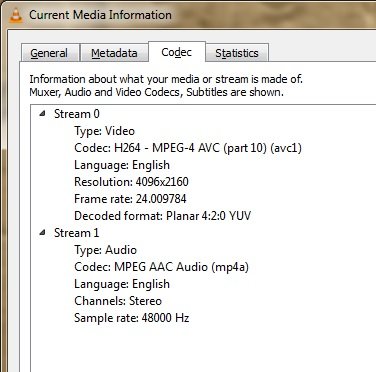
Task: Collapse the Stream 1 tree arrow
Action: pyautogui.click(x=42, y=233)
